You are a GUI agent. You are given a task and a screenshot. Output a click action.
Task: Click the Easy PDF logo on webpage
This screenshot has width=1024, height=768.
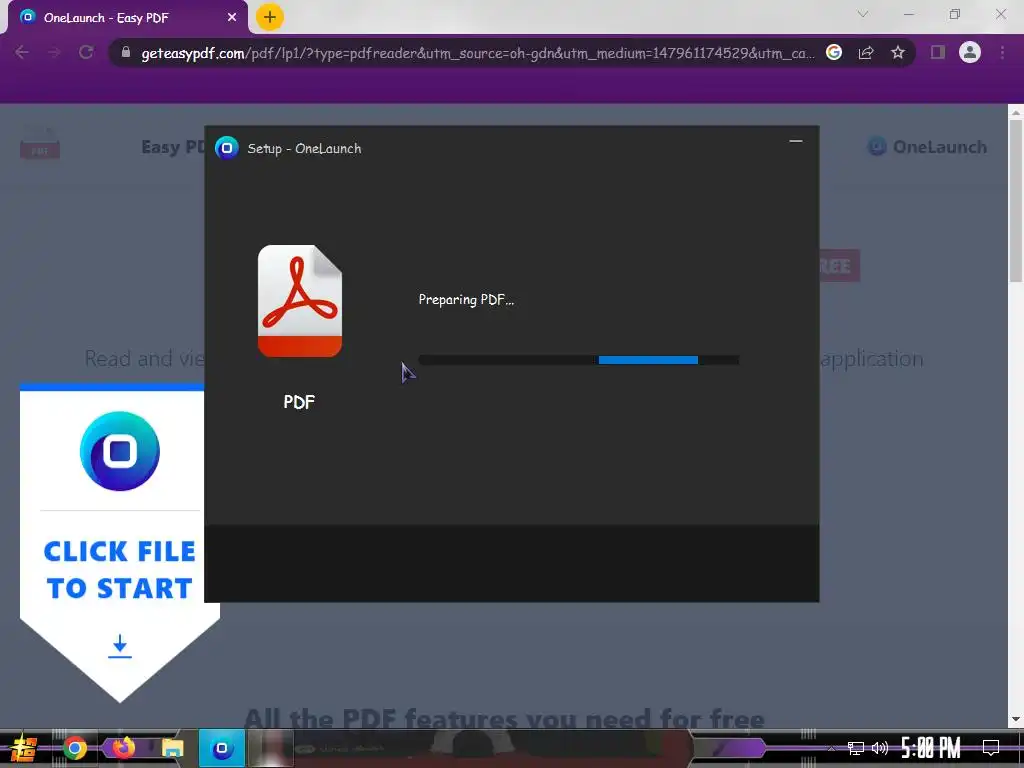40,144
